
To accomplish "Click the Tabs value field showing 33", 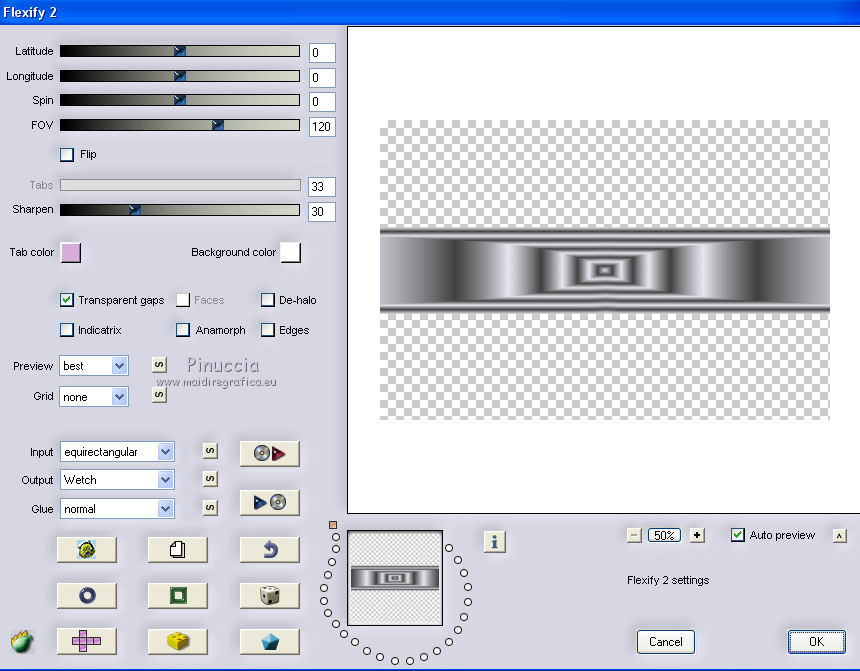I will [322, 187].
